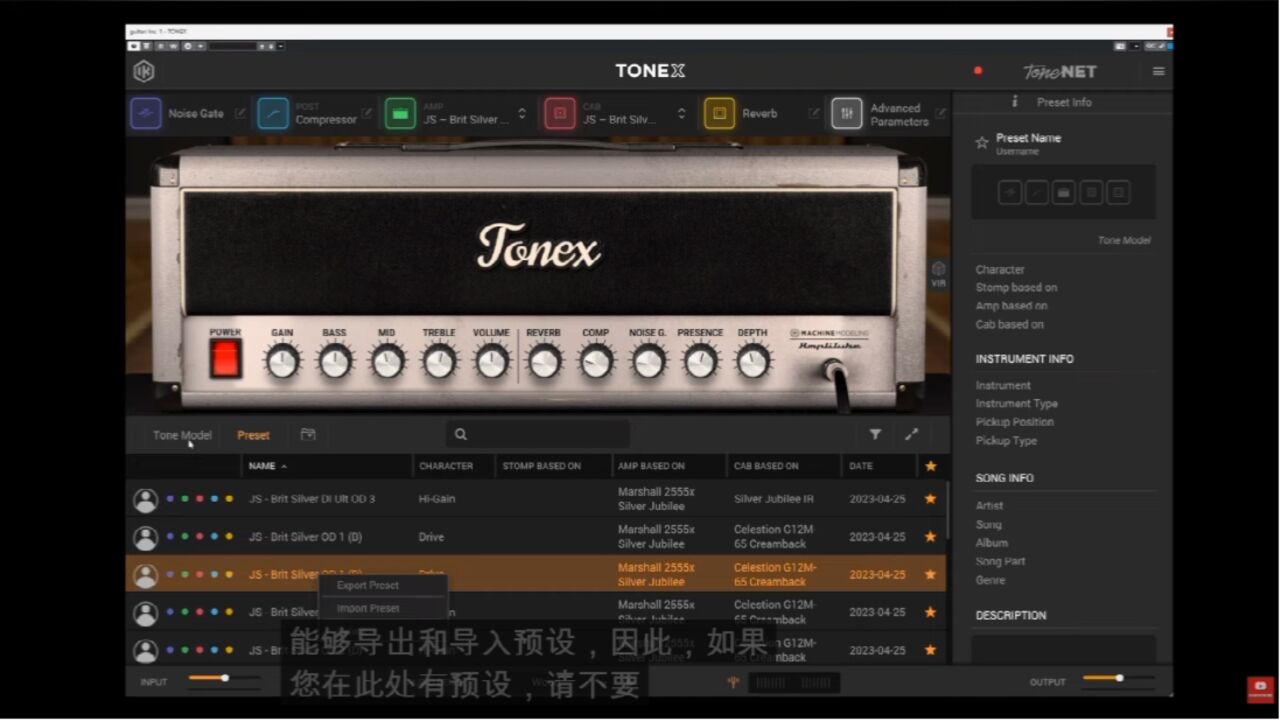Toggle the Noise Gate module icon
The image size is (1280, 720).
(x=146, y=113)
